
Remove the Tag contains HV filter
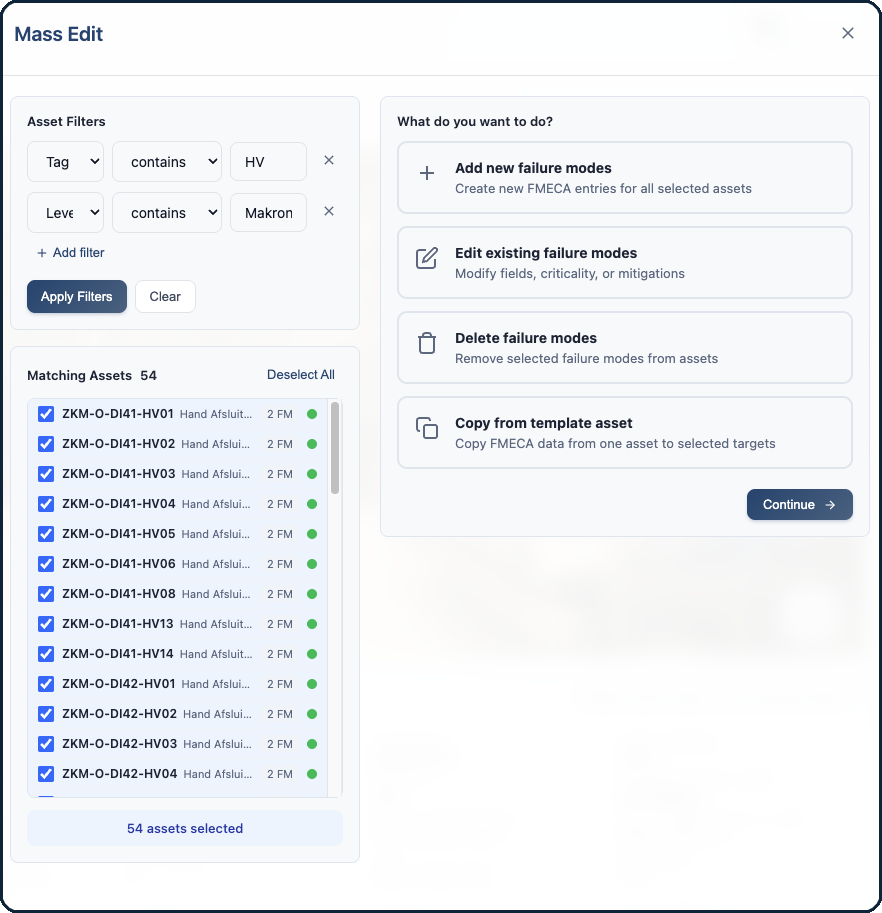tap(329, 160)
